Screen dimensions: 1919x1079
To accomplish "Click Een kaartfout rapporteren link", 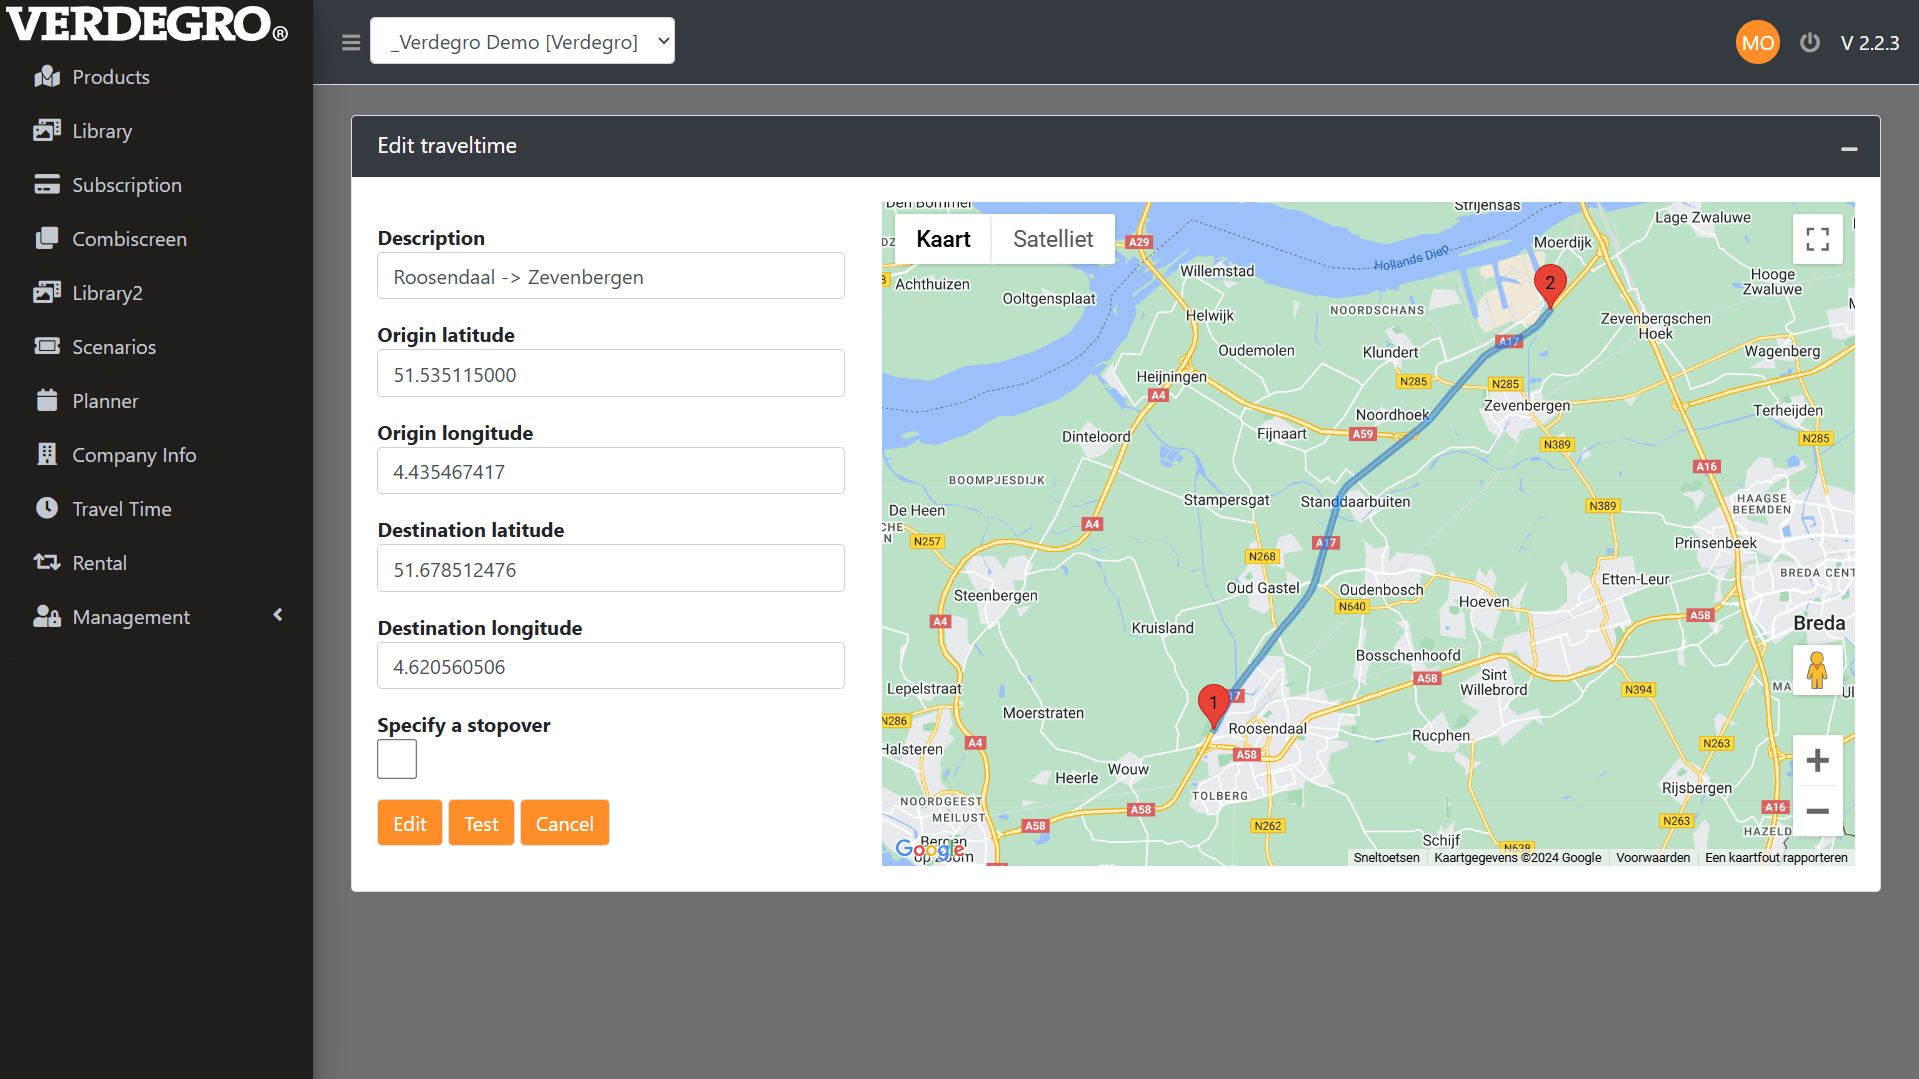I will 1776,858.
